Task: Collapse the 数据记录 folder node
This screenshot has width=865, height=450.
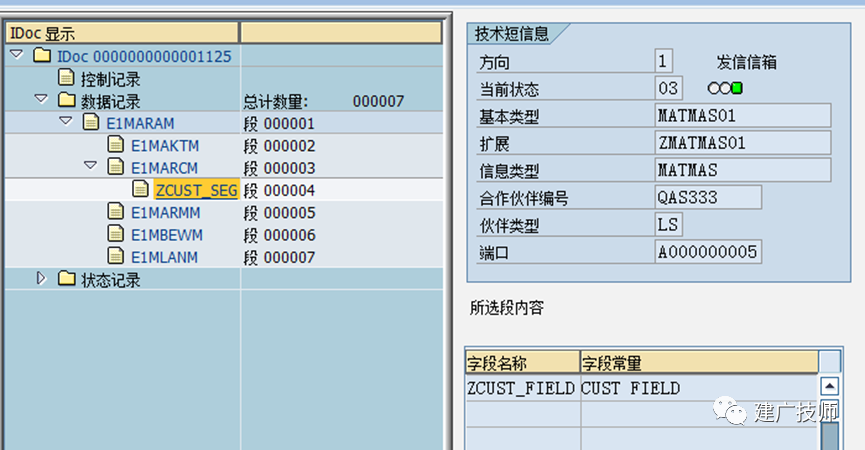Action: (x=41, y=99)
